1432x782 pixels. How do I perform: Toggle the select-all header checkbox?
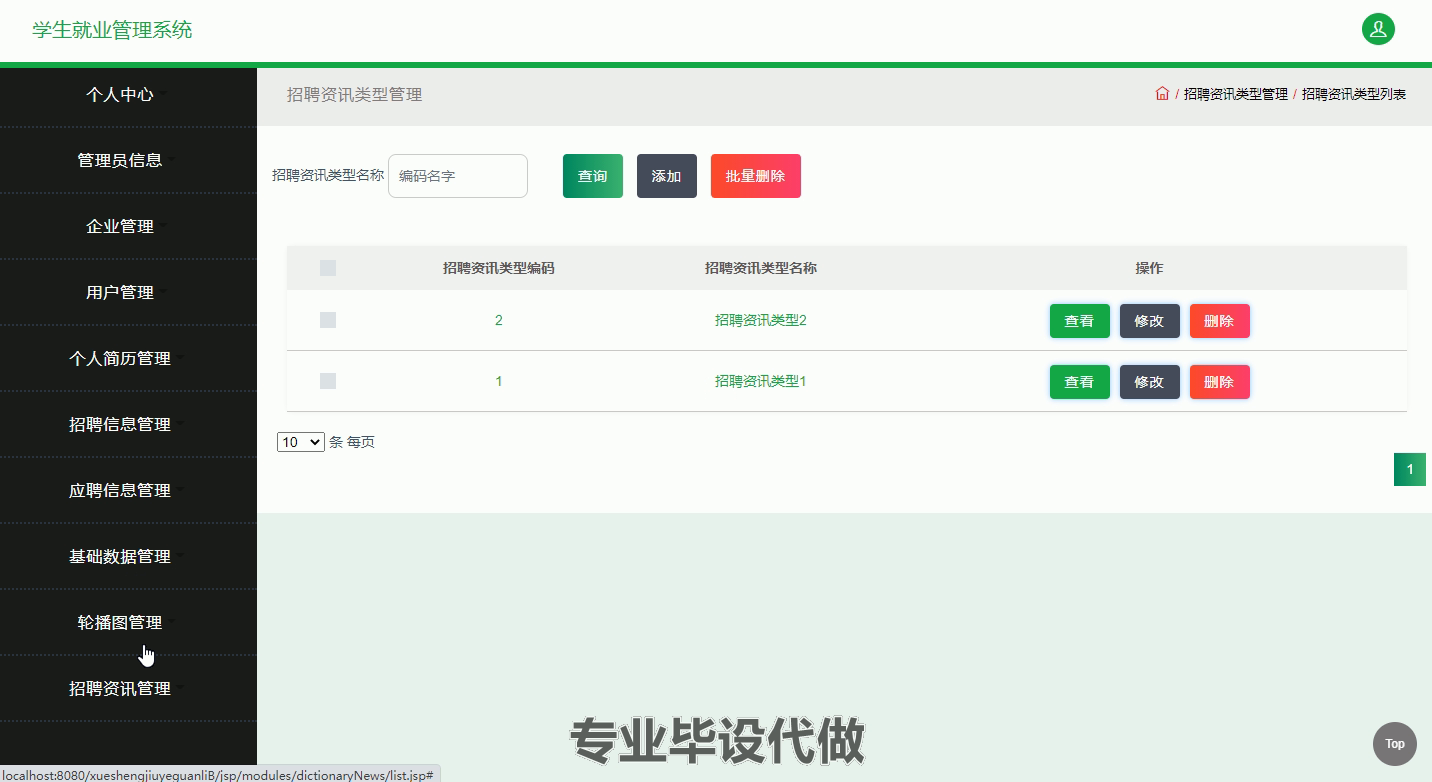pyautogui.click(x=328, y=268)
